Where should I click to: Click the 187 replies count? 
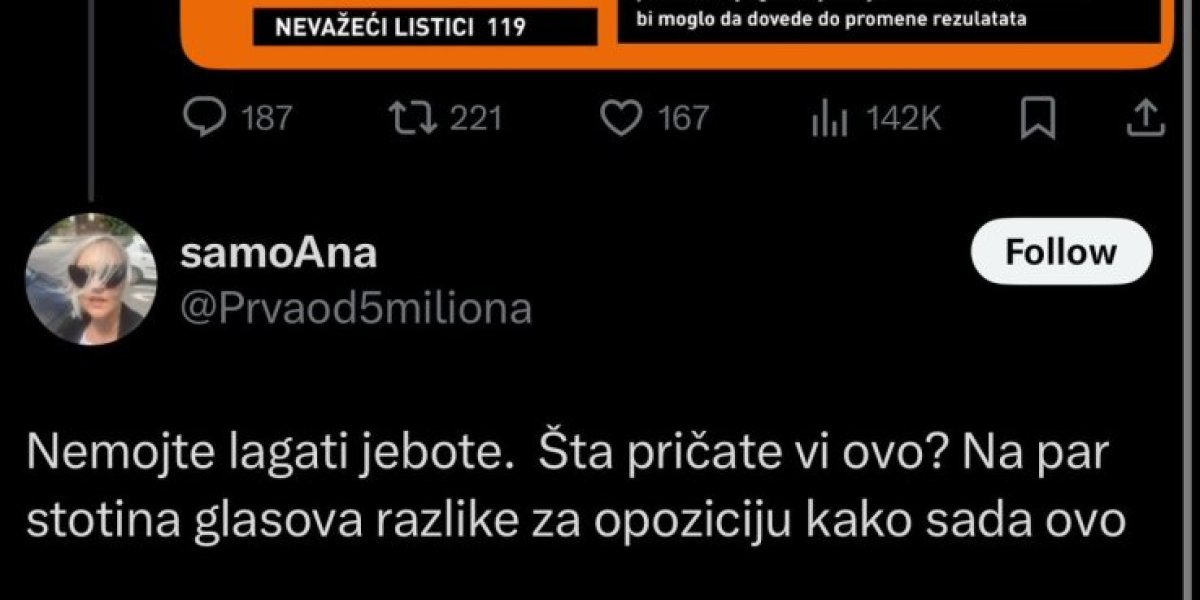pos(265,120)
